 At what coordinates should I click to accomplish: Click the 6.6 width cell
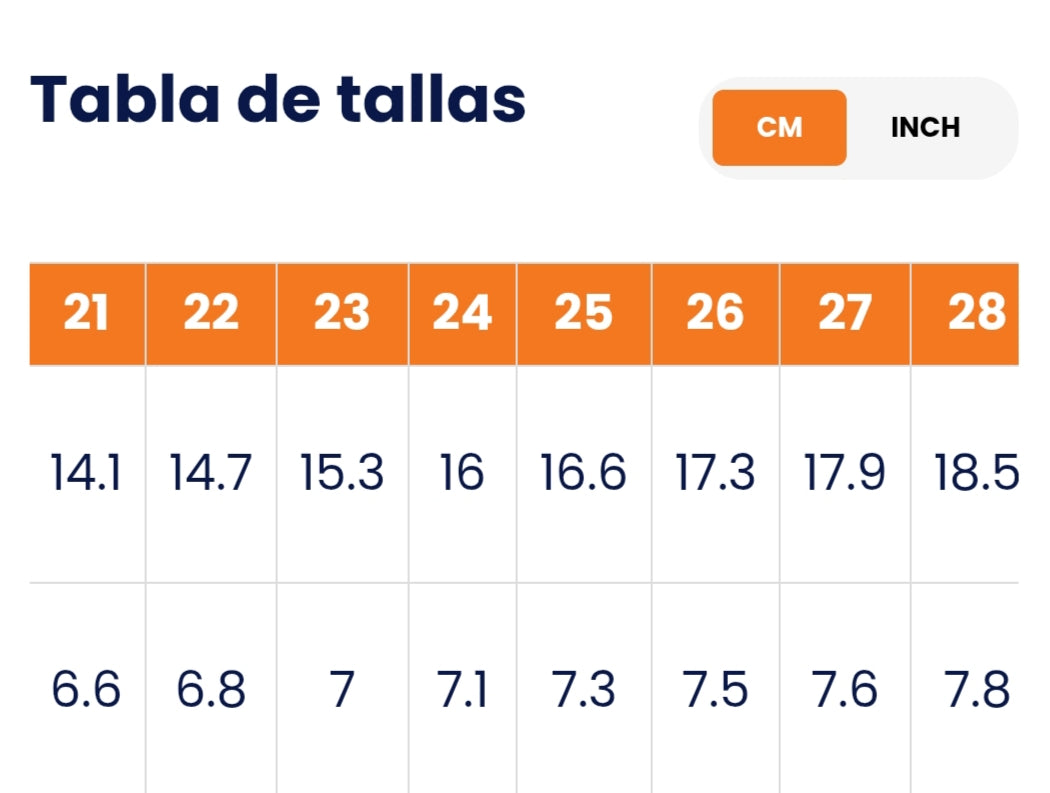coord(87,690)
